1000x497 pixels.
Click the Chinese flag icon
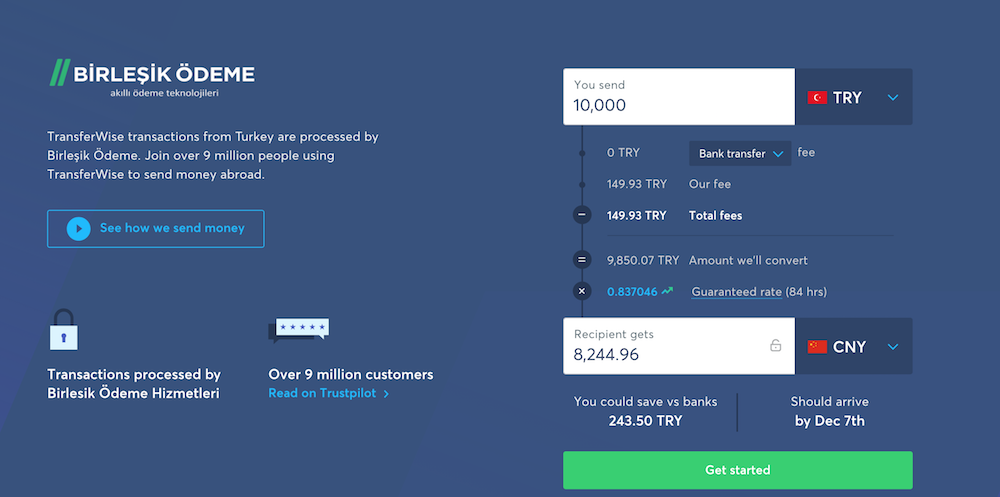pos(817,346)
